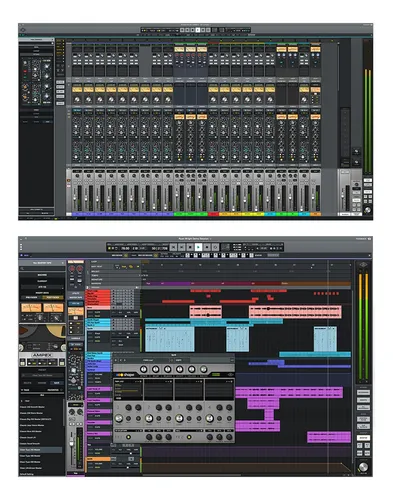Screen dimensions: 393x500
Task: Click the Record button in lower transport bar
Action: coord(207,247)
